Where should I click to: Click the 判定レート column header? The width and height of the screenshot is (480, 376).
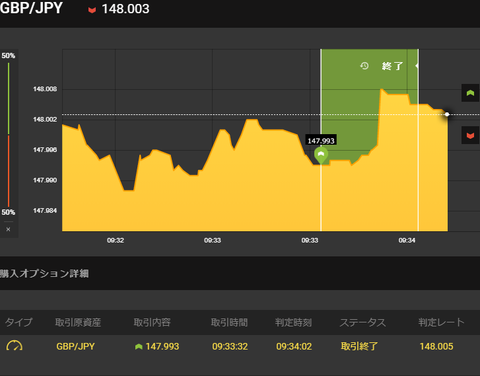click(441, 322)
